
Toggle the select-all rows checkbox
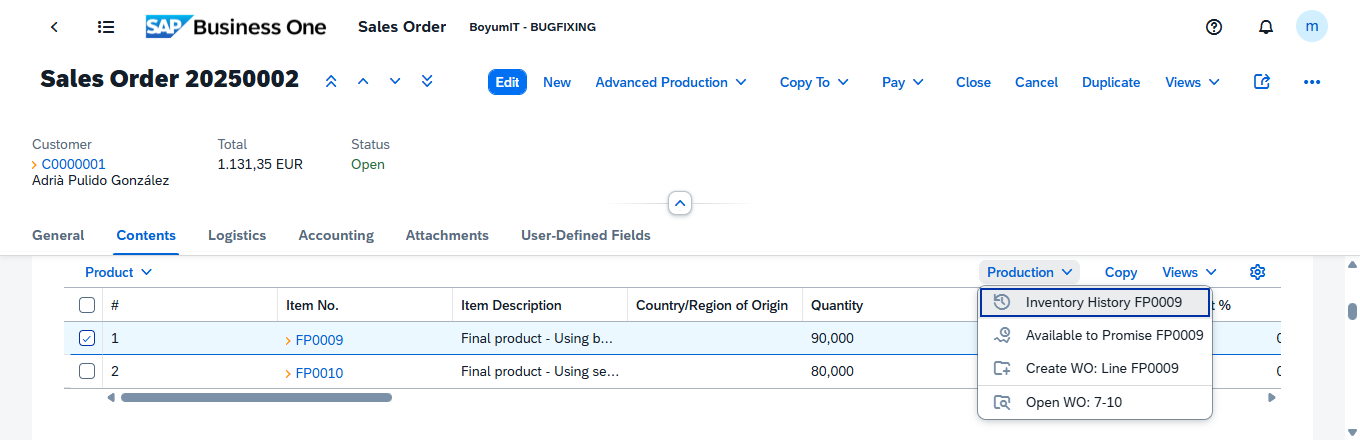pos(87,305)
